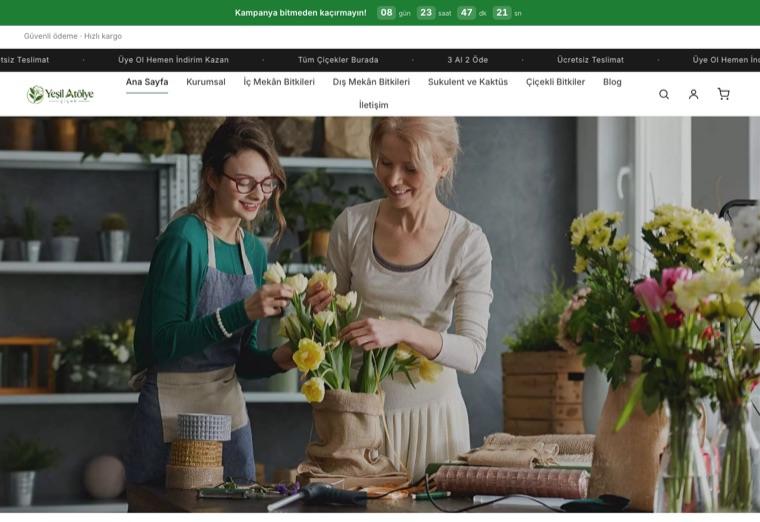Image resolution: width=760 pixels, height=522 pixels.
Task: Click the 21 sn countdown value
Action: pyautogui.click(x=502, y=13)
